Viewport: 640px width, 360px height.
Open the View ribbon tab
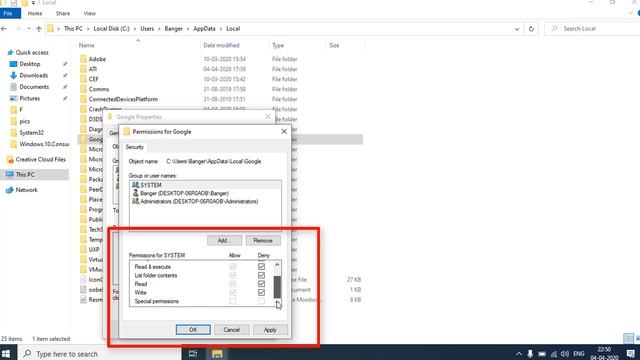click(x=89, y=13)
